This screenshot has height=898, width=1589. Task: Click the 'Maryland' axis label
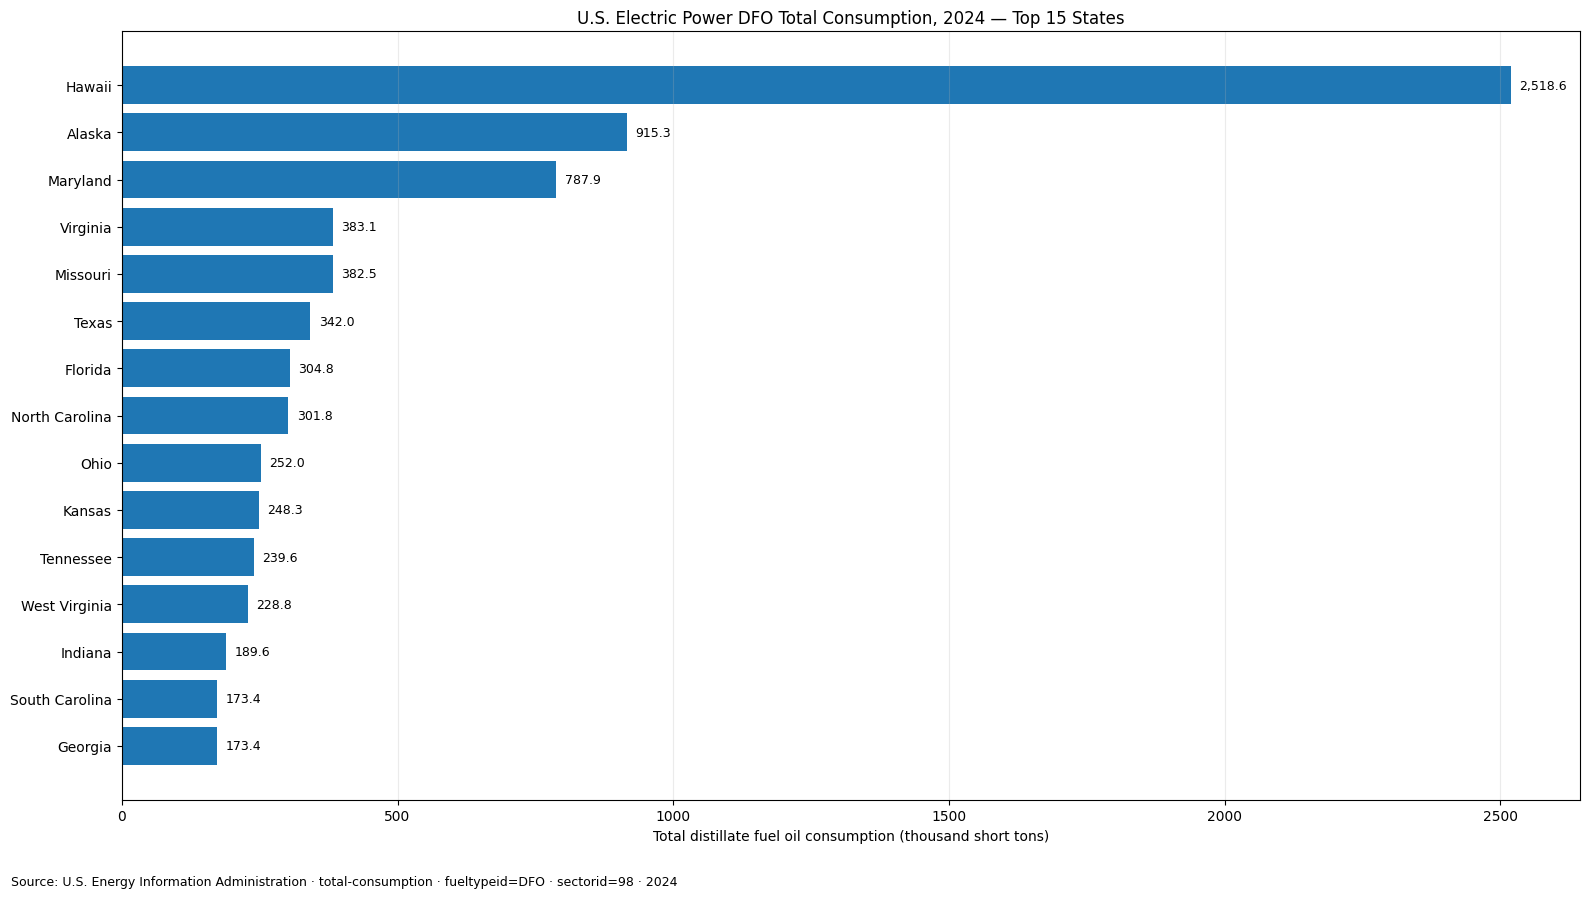click(x=80, y=181)
